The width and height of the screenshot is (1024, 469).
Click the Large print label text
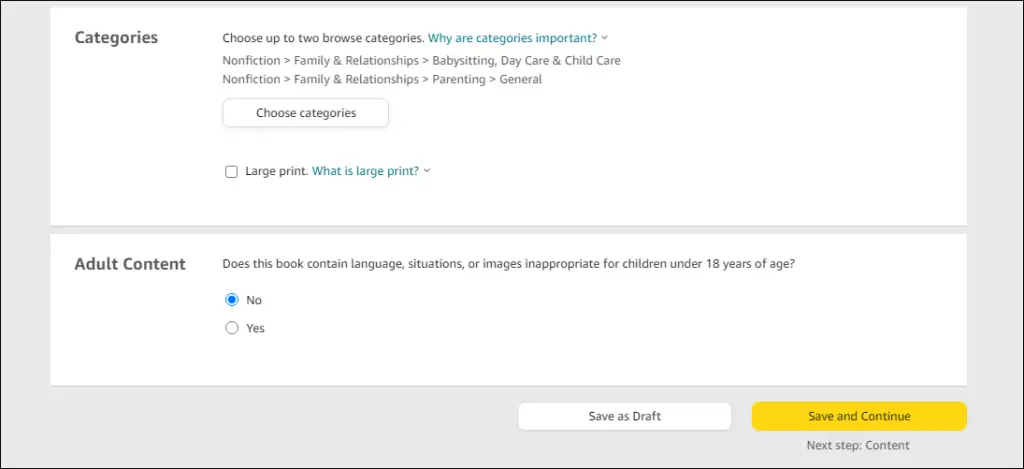[277, 171]
